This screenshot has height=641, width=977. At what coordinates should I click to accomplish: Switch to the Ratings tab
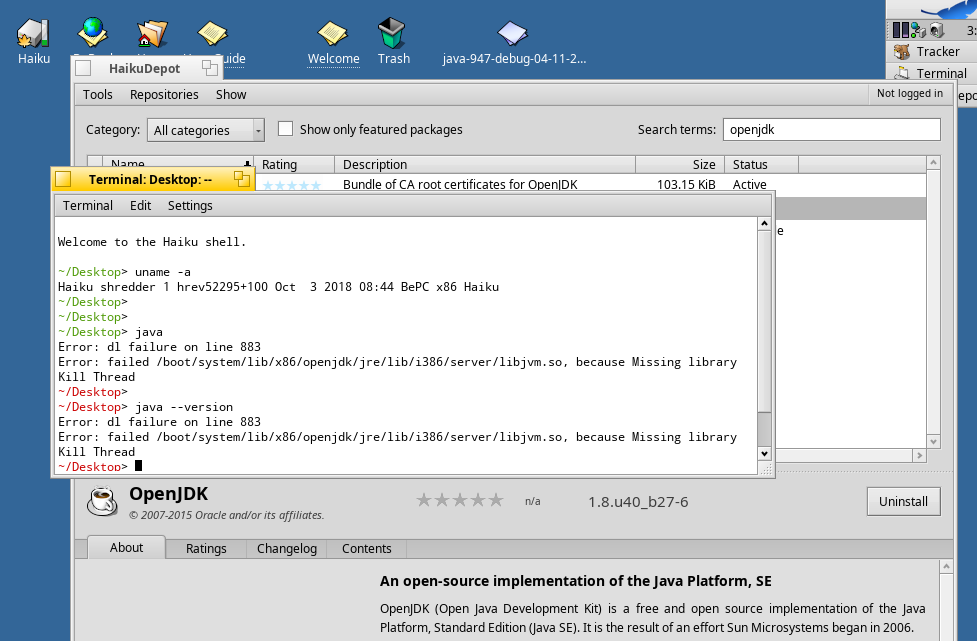(x=206, y=549)
